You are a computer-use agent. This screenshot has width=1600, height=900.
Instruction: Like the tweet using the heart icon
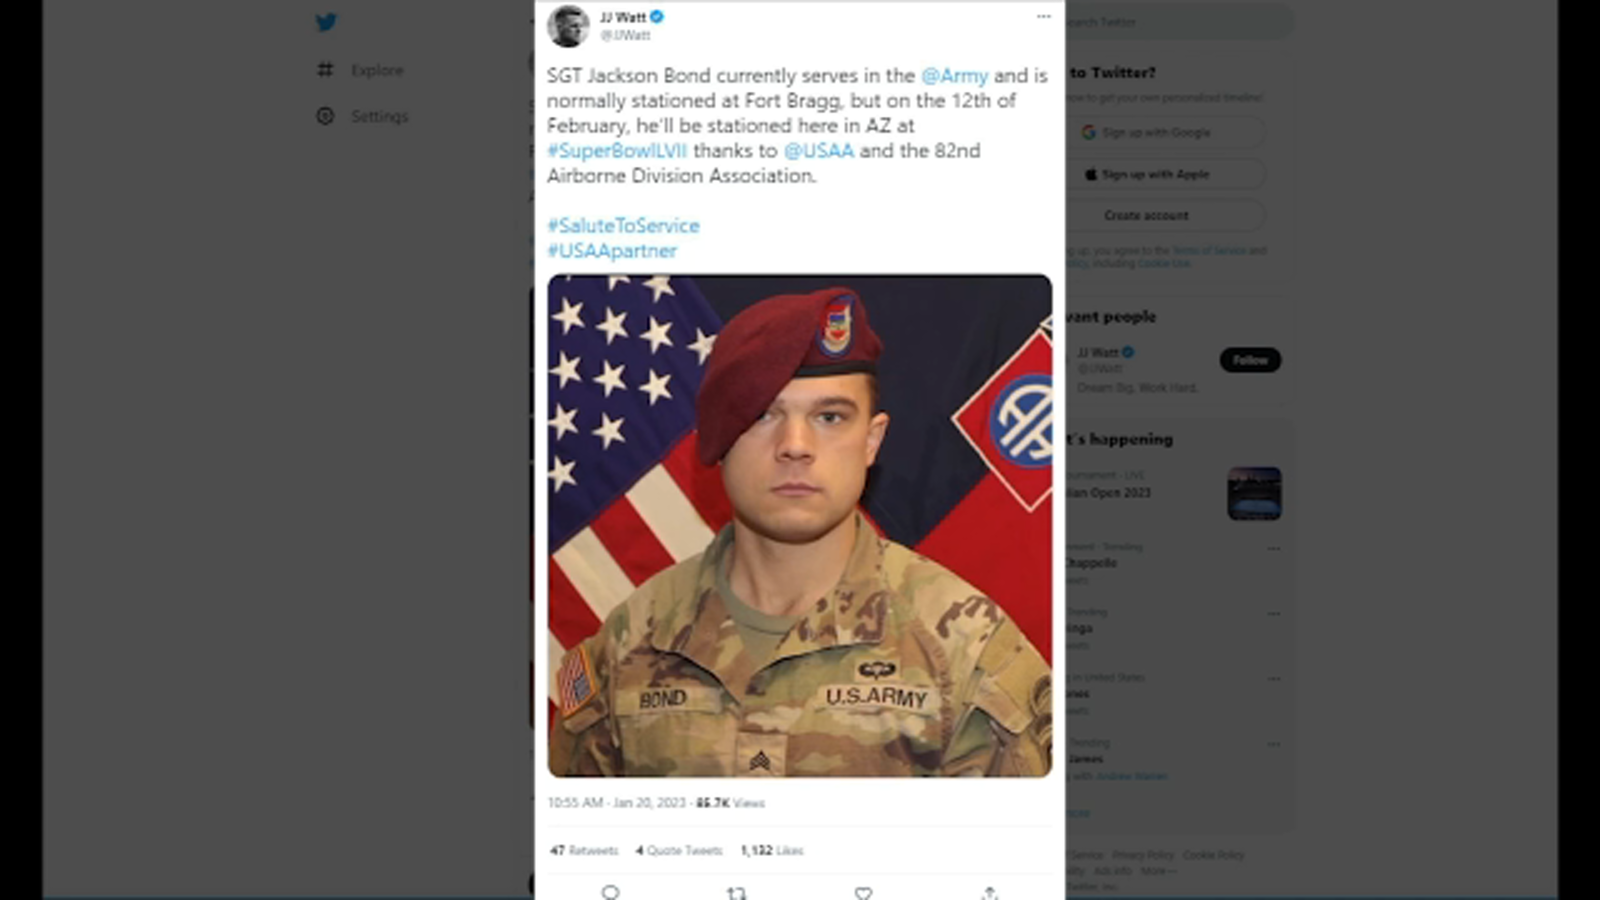point(861,893)
